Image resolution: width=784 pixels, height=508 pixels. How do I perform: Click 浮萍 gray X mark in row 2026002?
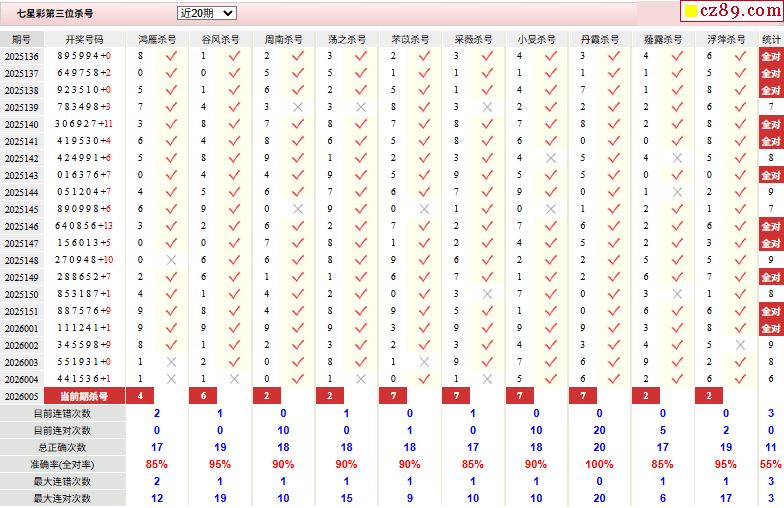point(740,345)
